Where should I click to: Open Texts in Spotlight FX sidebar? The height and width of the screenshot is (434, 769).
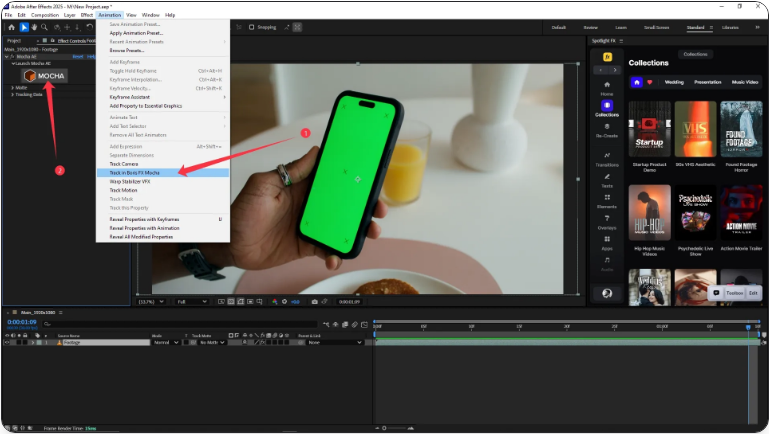click(607, 178)
